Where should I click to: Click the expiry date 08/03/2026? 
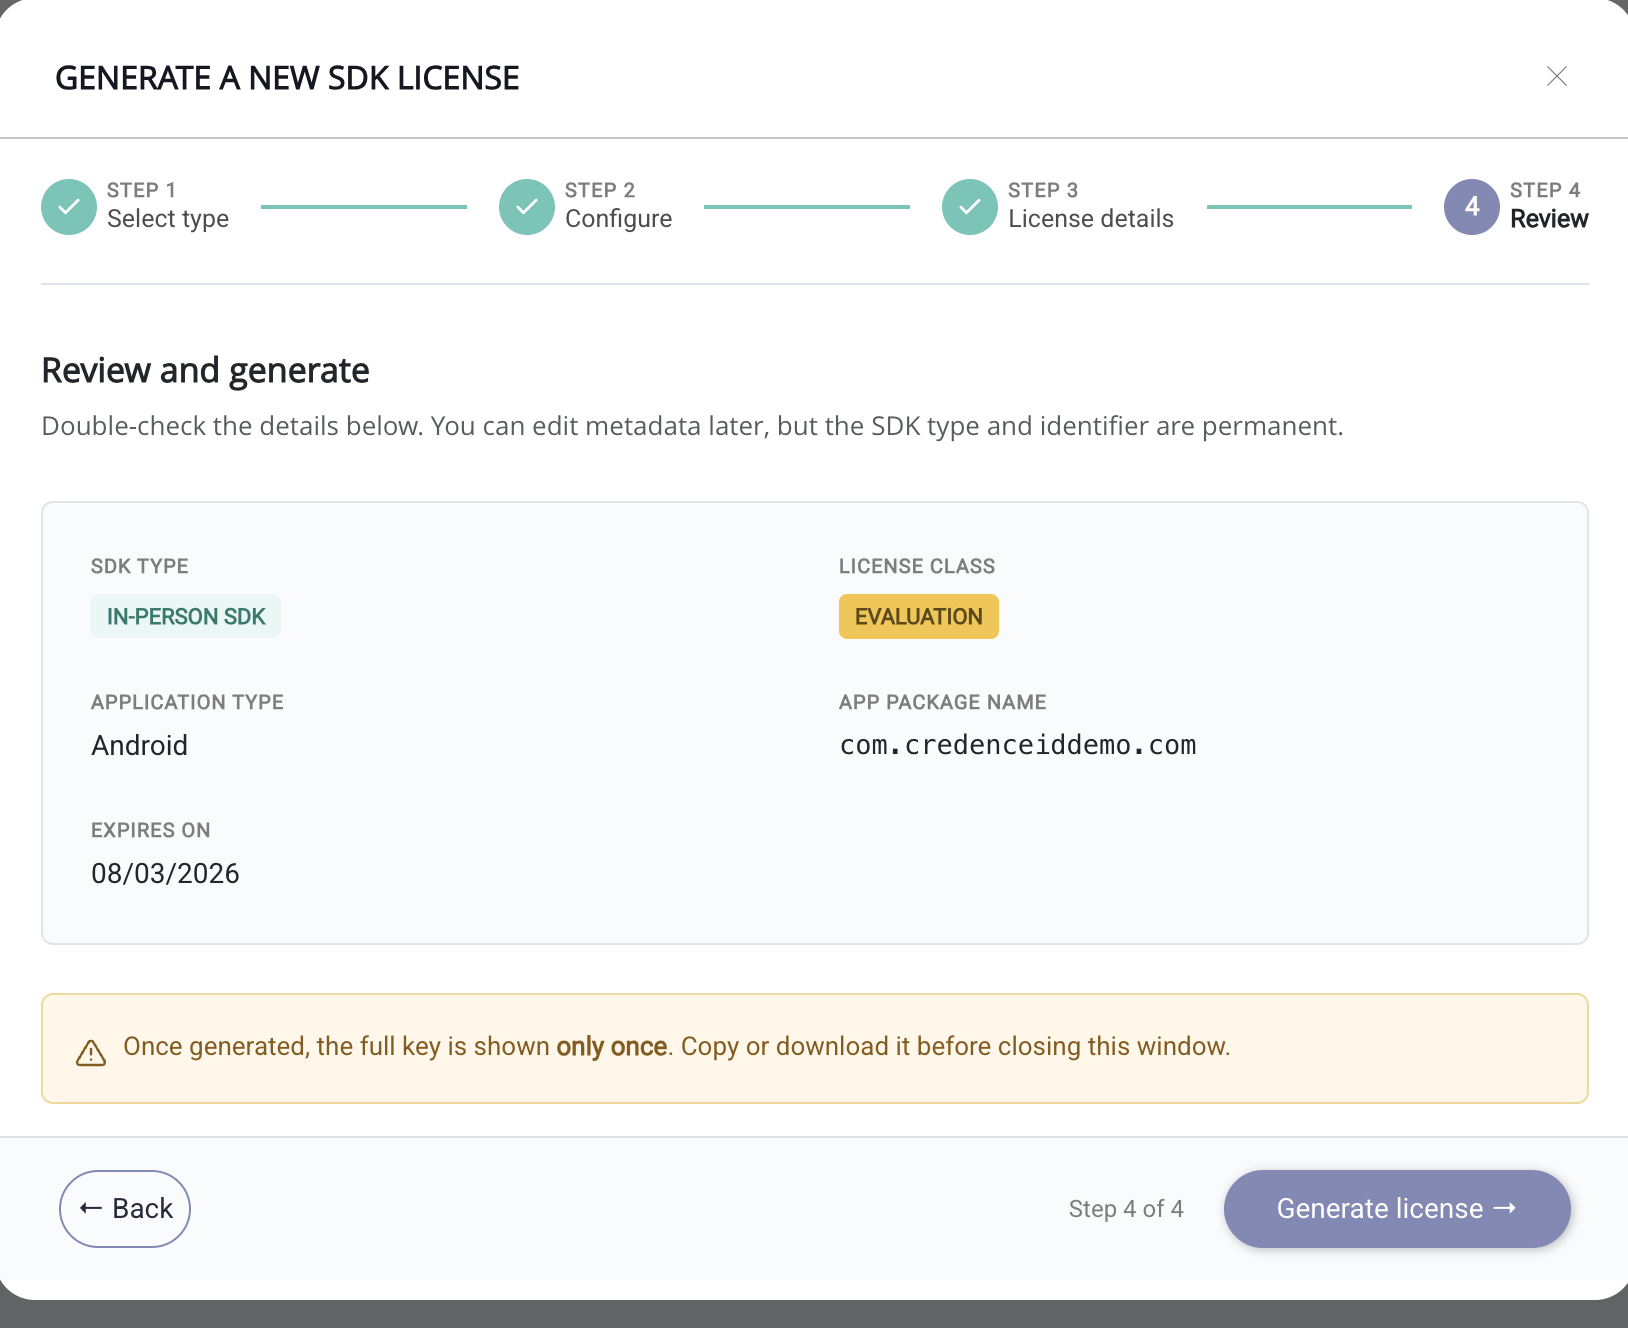(165, 874)
